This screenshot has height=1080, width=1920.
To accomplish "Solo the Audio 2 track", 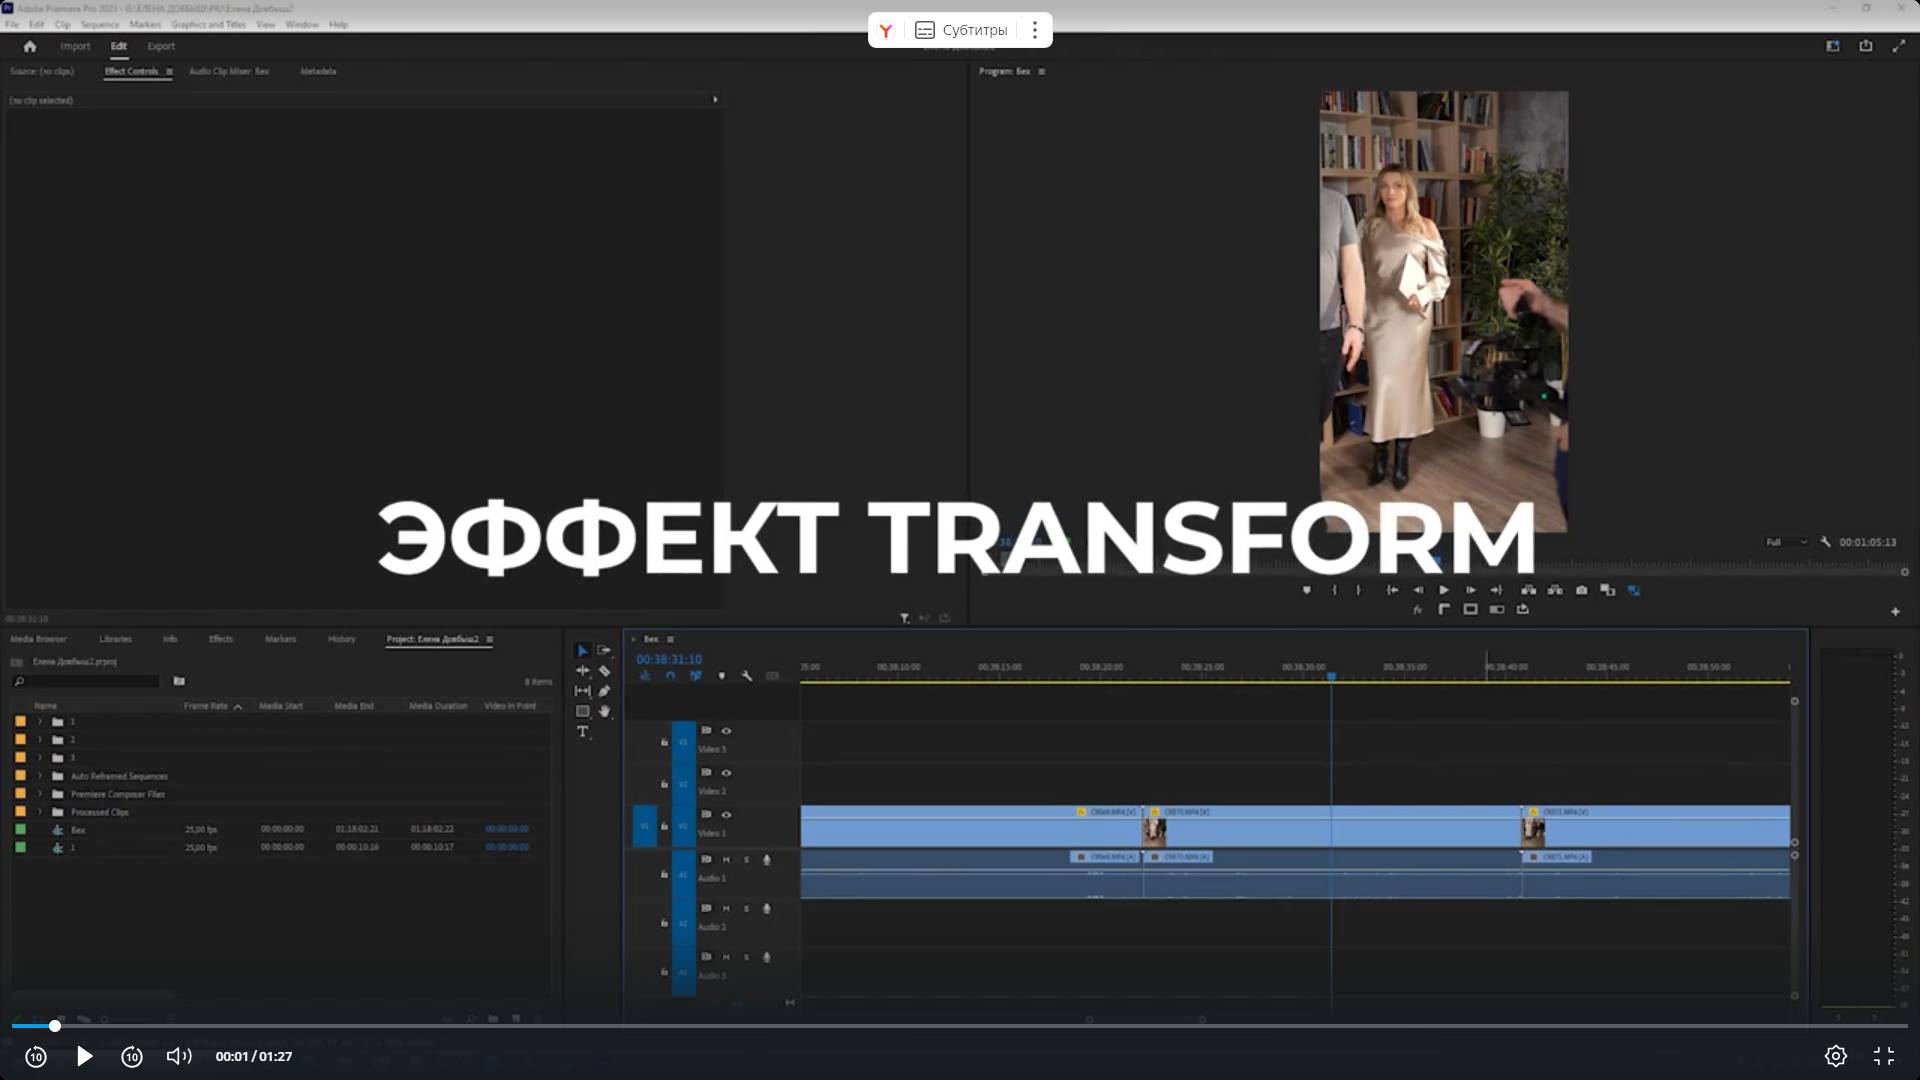I will point(746,908).
